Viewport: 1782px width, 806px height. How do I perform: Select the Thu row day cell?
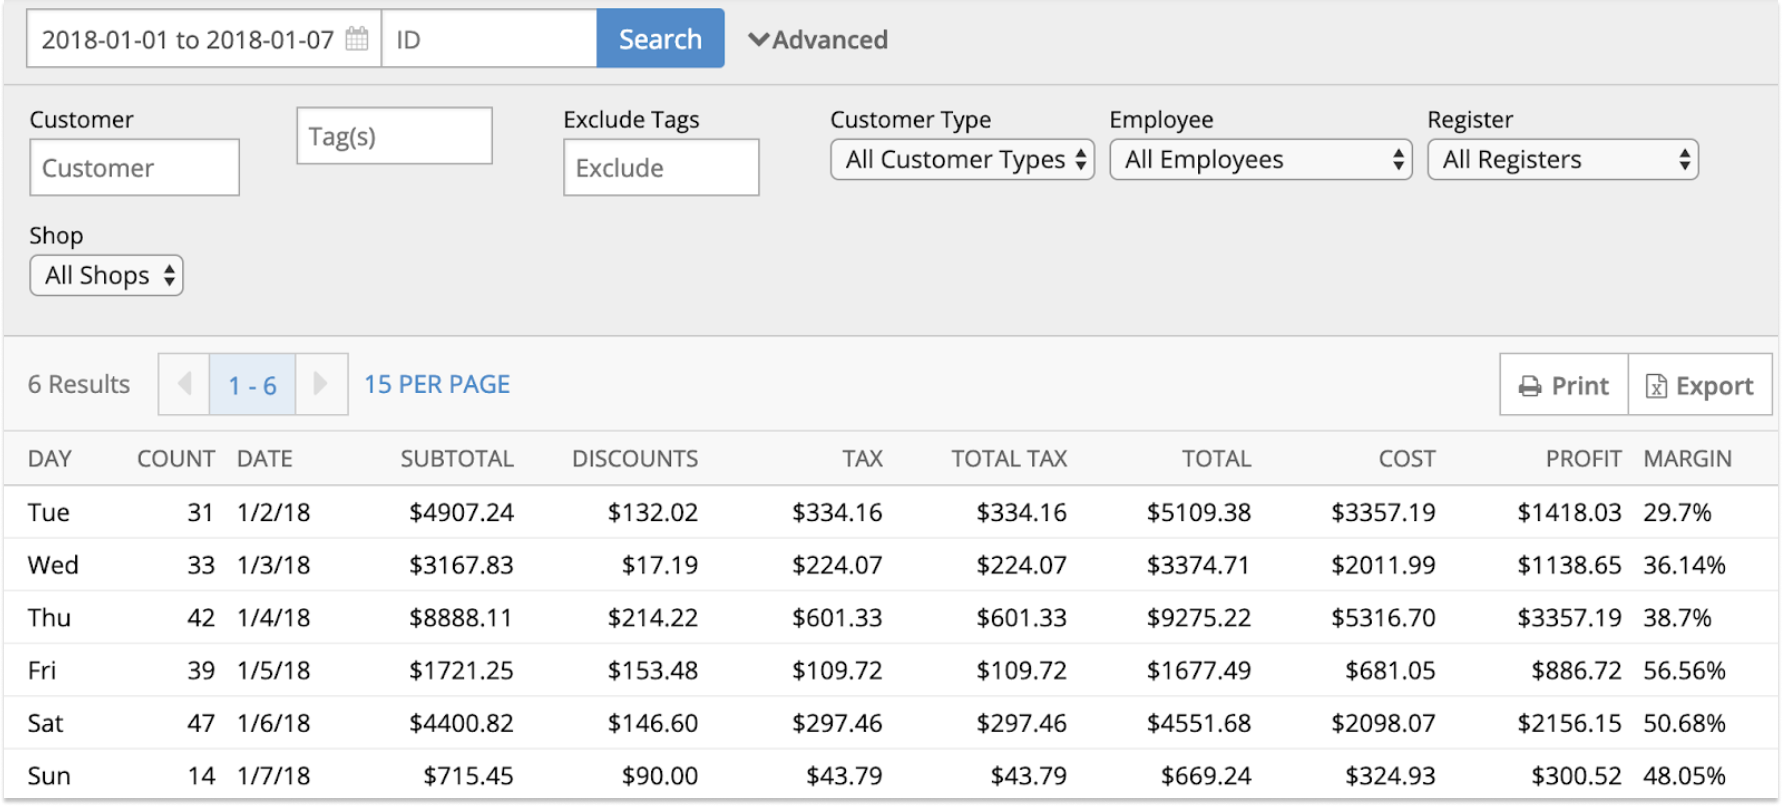click(x=49, y=618)
